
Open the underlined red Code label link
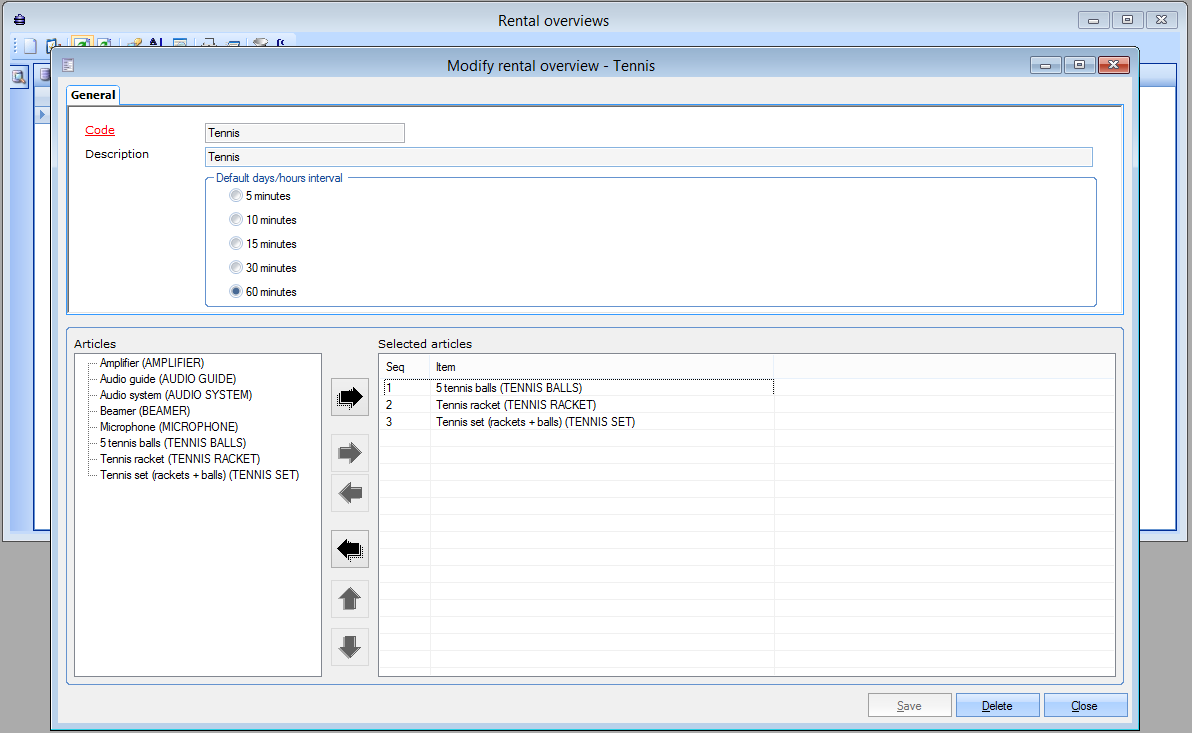click(x=100, y=130)
